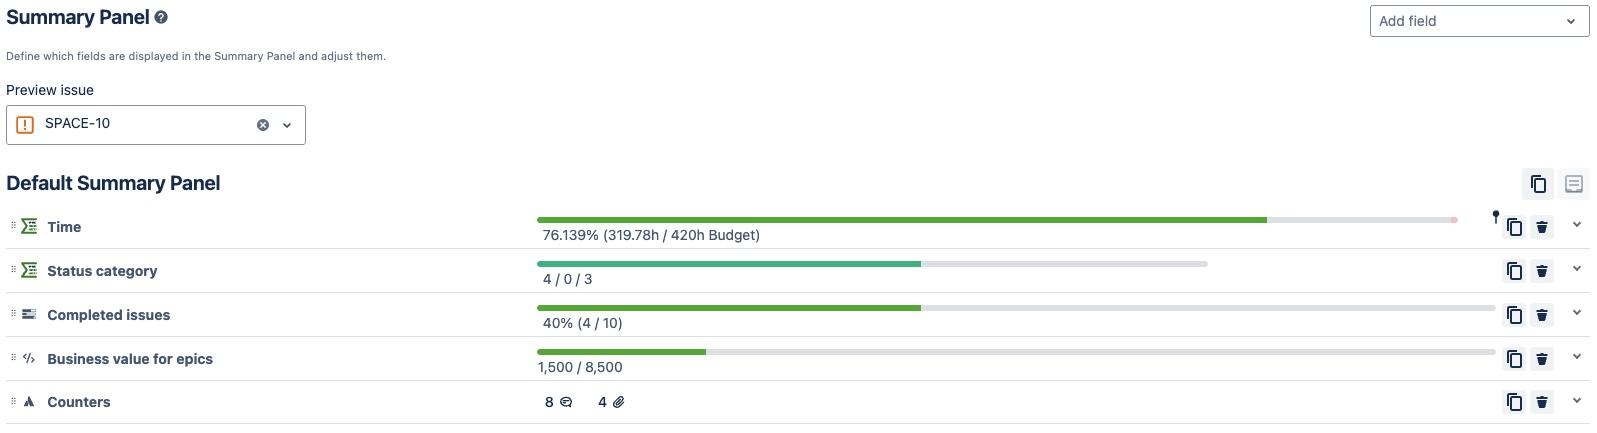Screen dimensions: 1597x433
Task: Delete the Counters field
Action: [1542, 402]
